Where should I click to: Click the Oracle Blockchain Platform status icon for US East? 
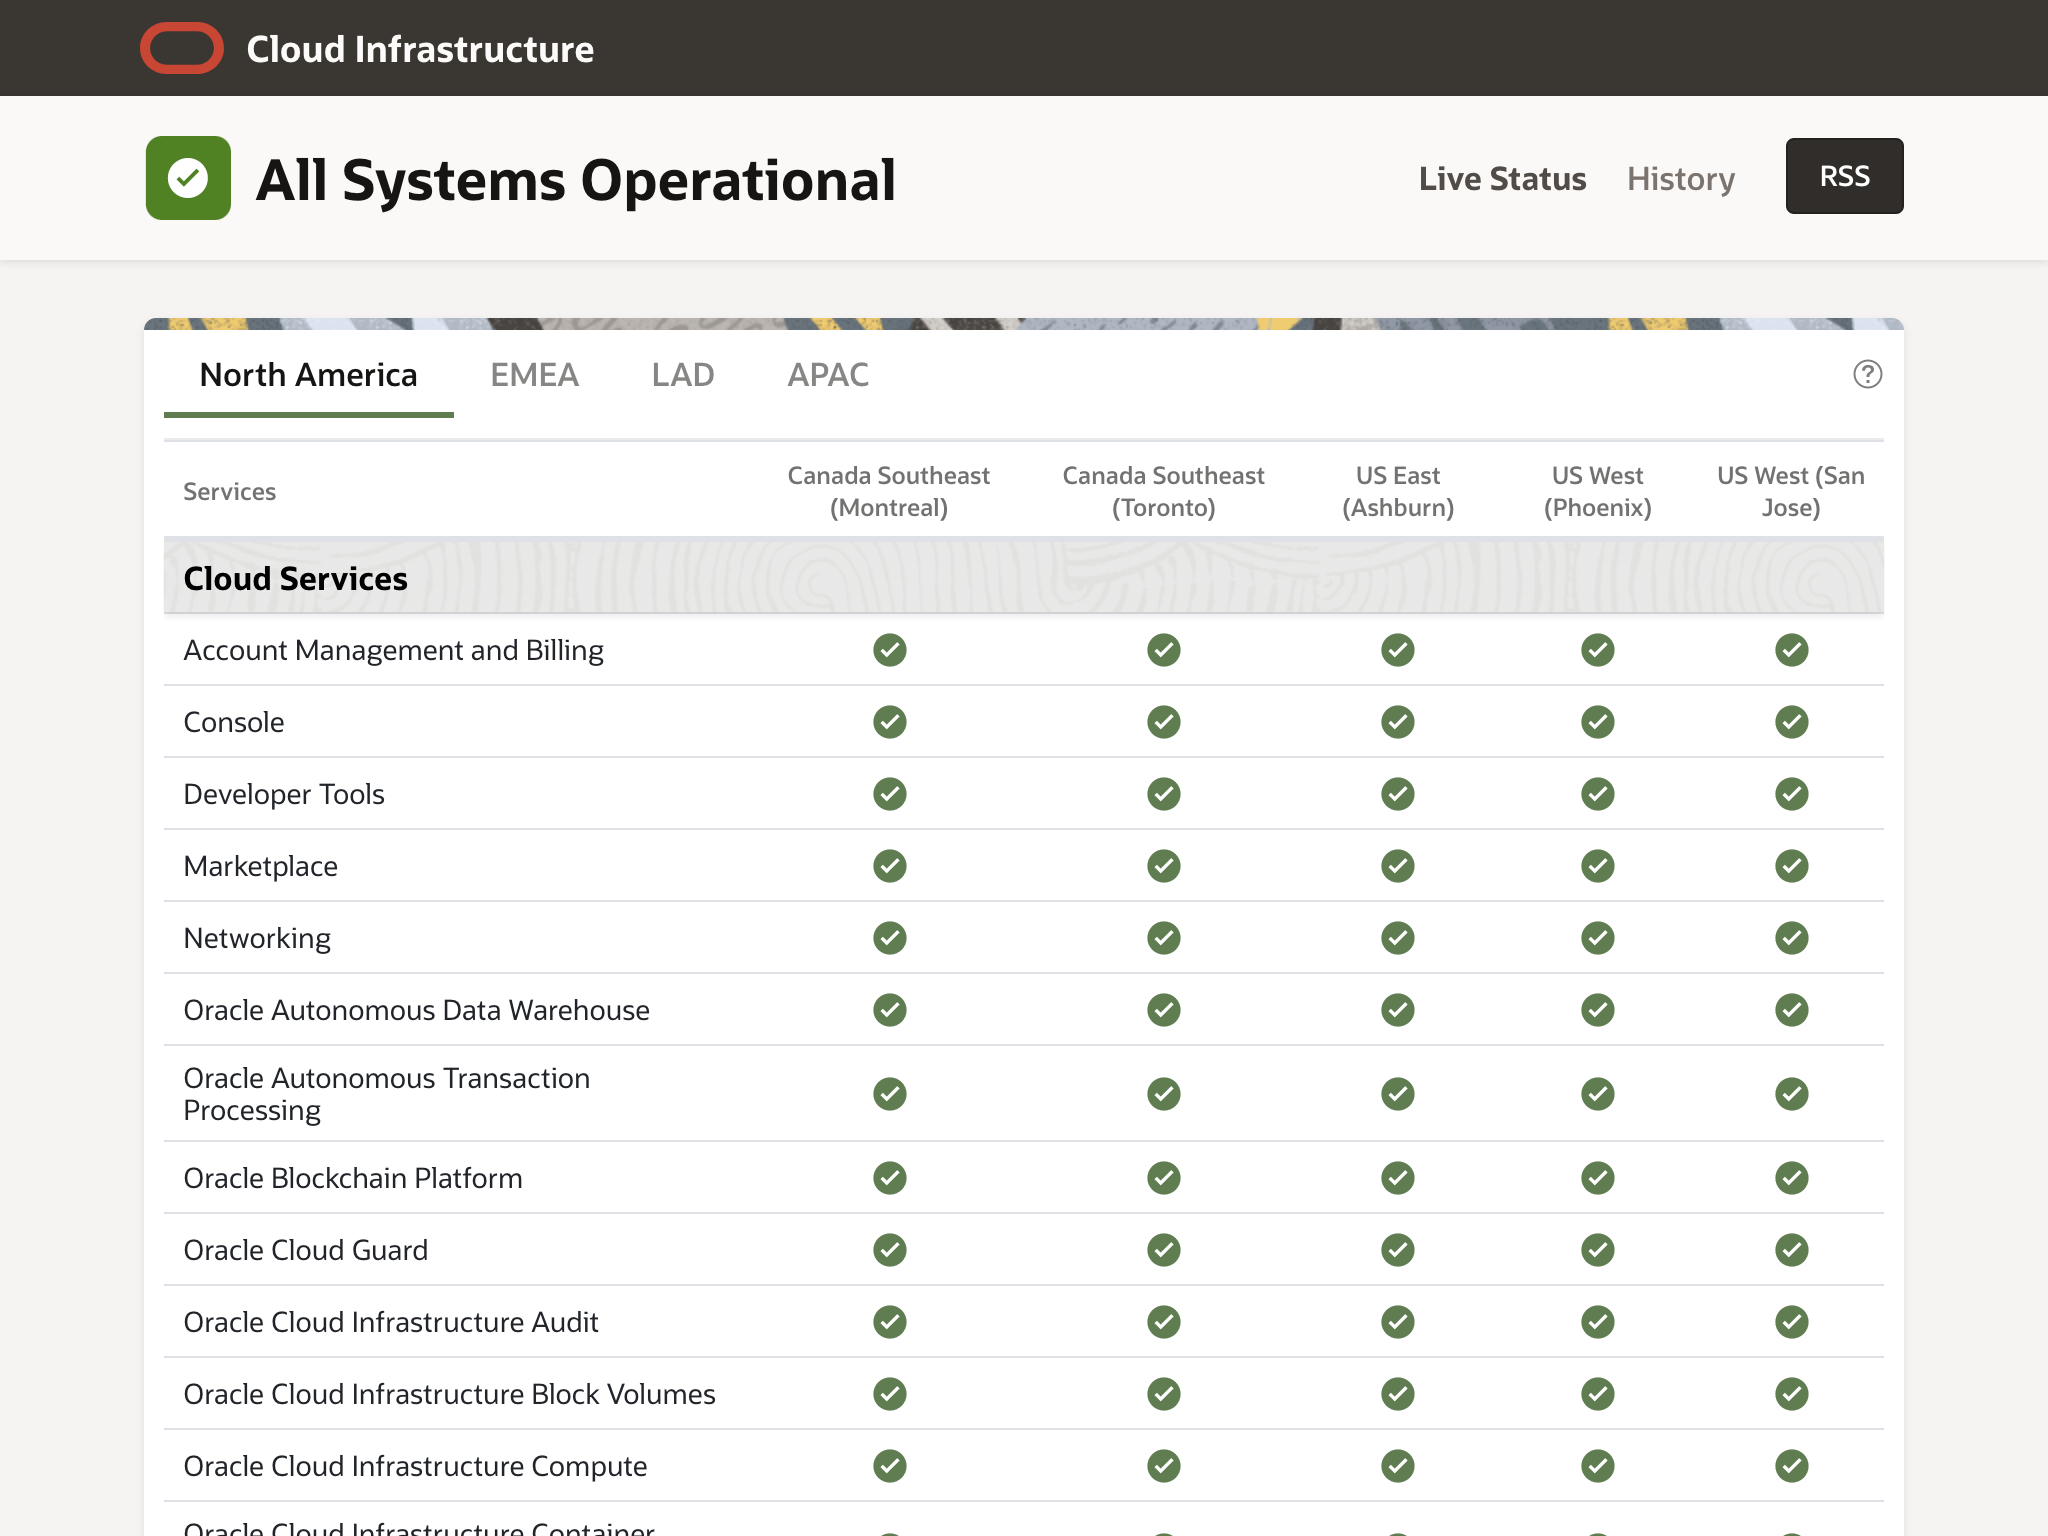[x=1397, y=1177]
